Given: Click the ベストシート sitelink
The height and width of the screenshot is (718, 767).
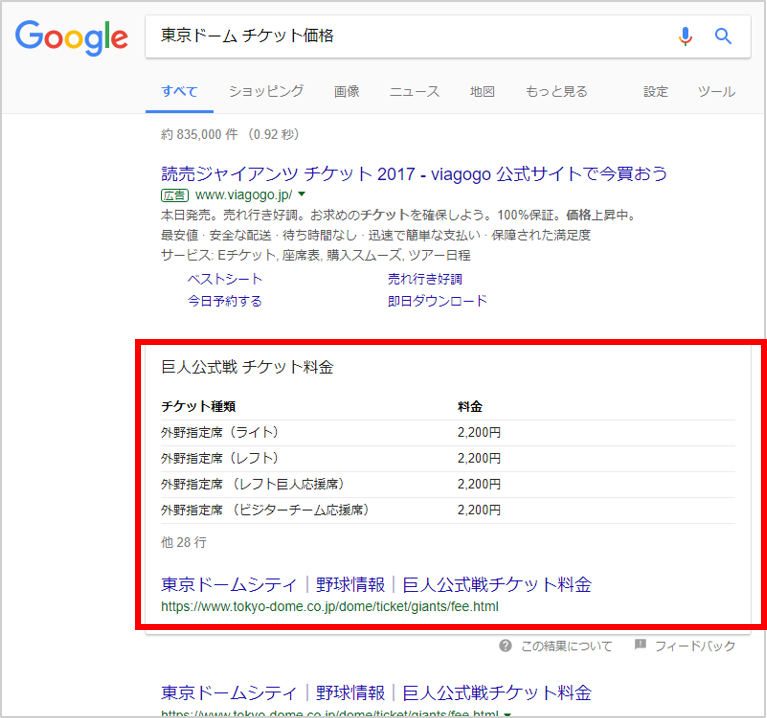Looking at the screenshot, I should pos(225,279).
